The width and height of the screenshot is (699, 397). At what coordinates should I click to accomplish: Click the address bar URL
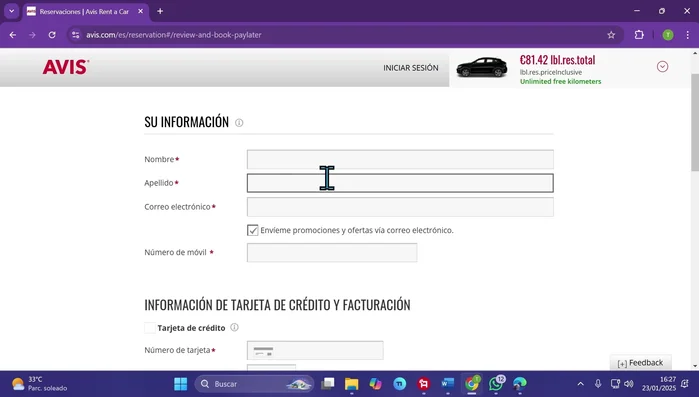coord(174,35)
